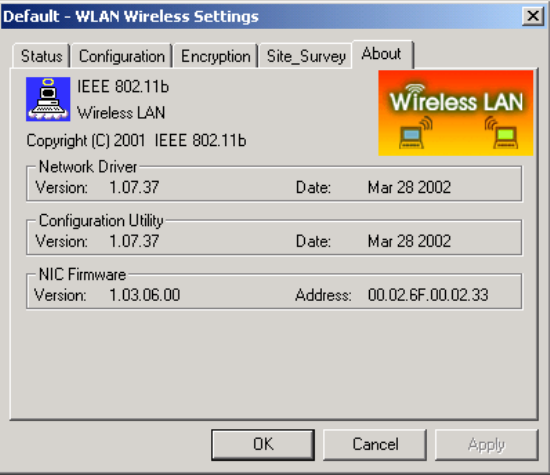Viewport: 550px width, 475px height.
Task: Click the Configuration Utility date Mar 28 2002
Action: tap(409, 241)
